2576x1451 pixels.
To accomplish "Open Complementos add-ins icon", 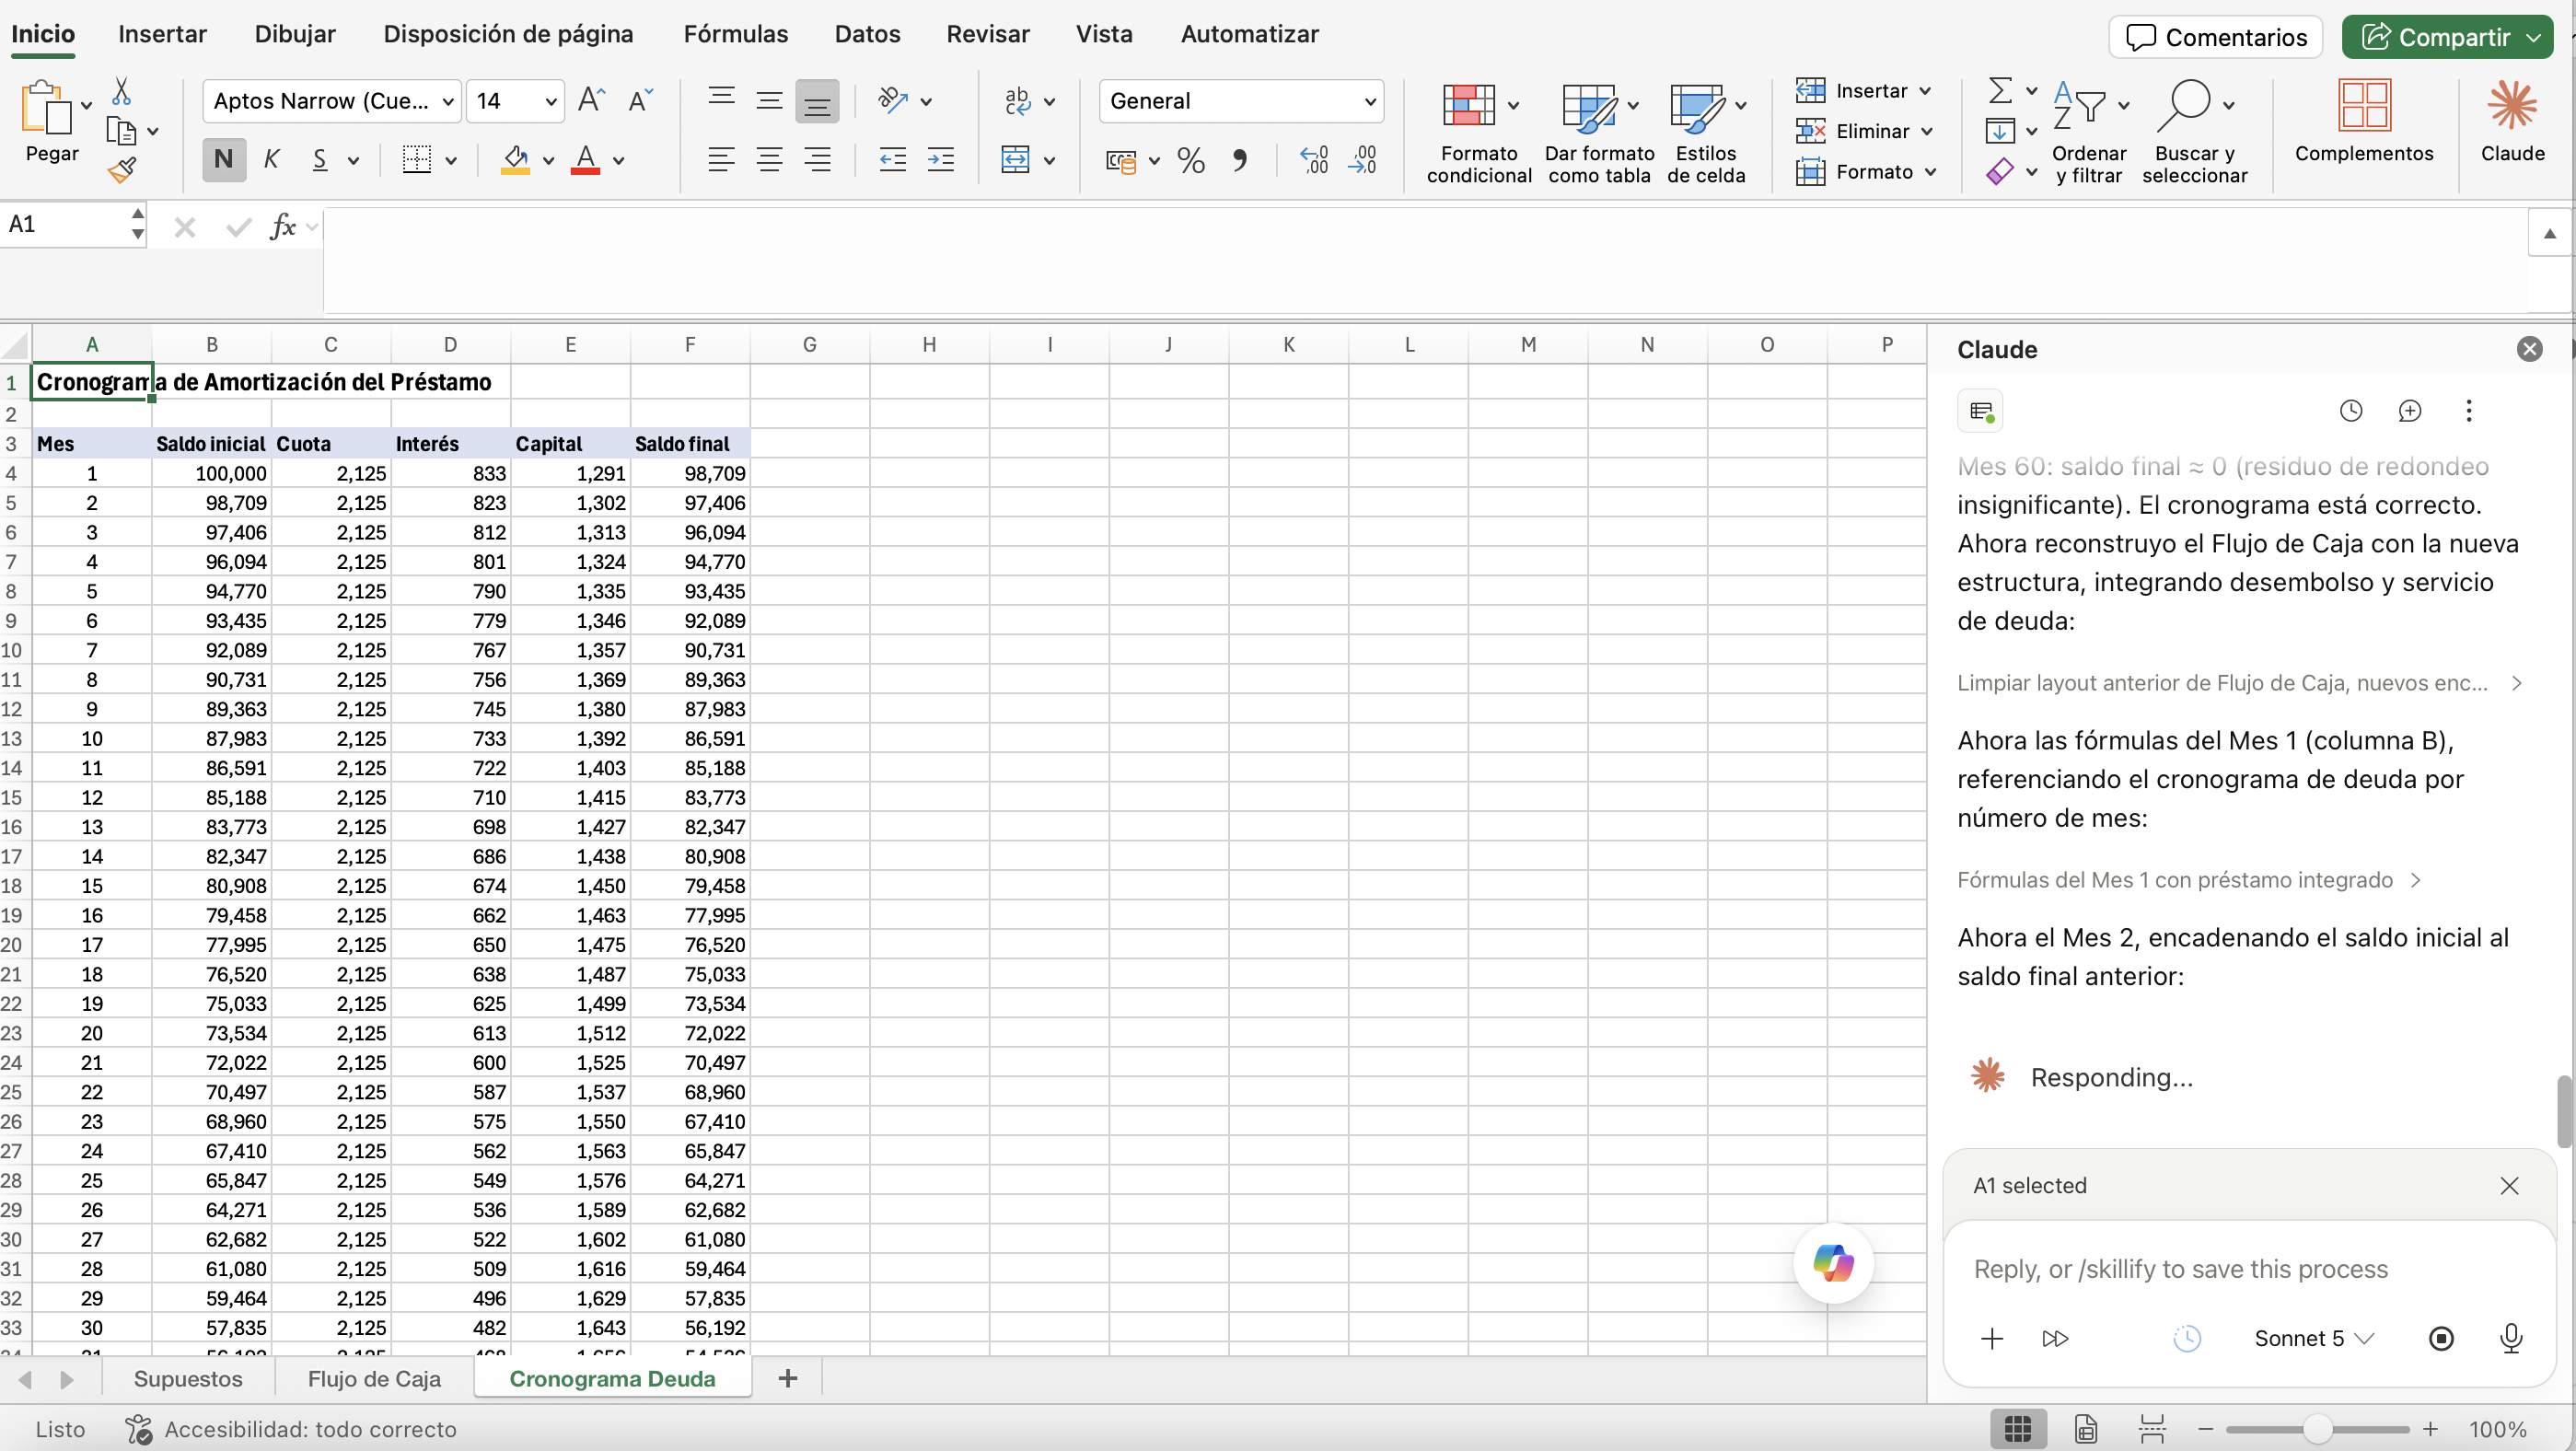I will (x=2364, y=121).
